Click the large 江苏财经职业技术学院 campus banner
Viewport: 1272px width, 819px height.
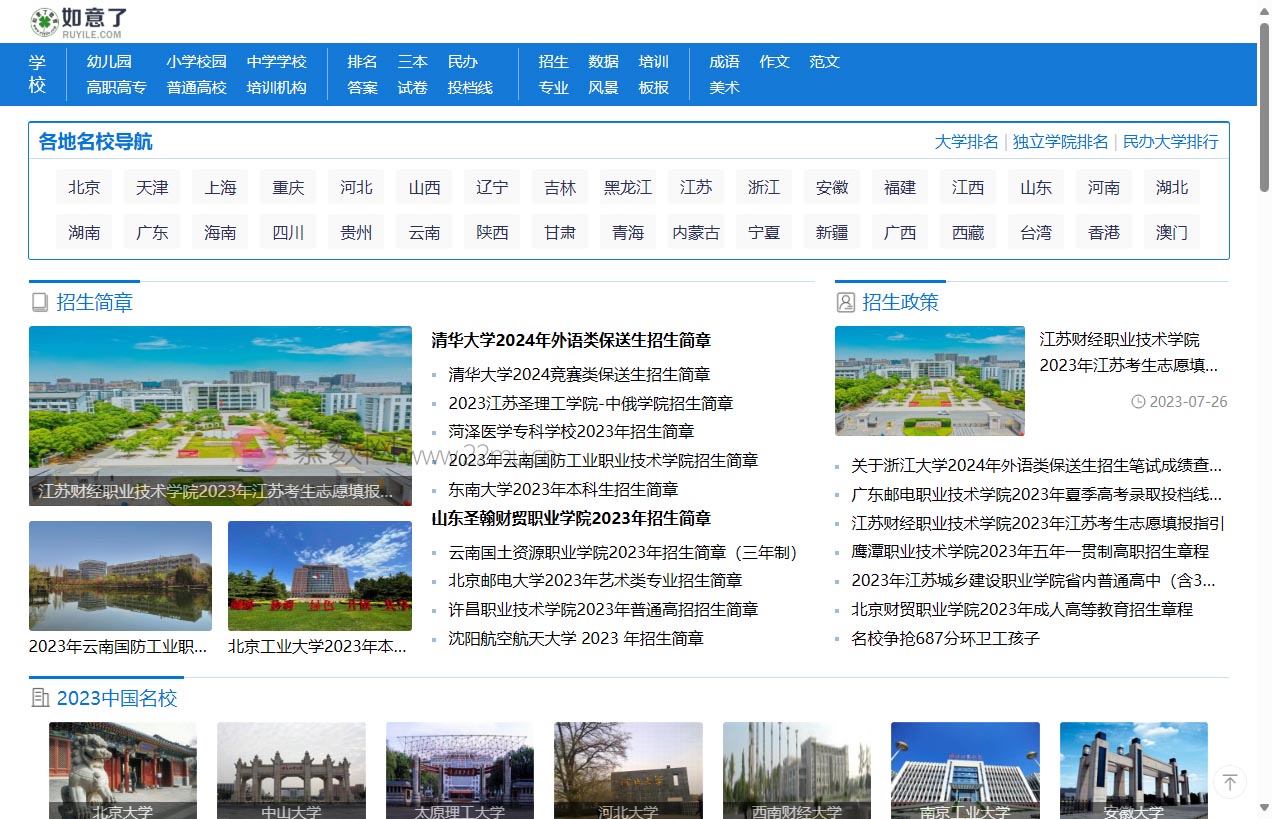coord(220,415)
